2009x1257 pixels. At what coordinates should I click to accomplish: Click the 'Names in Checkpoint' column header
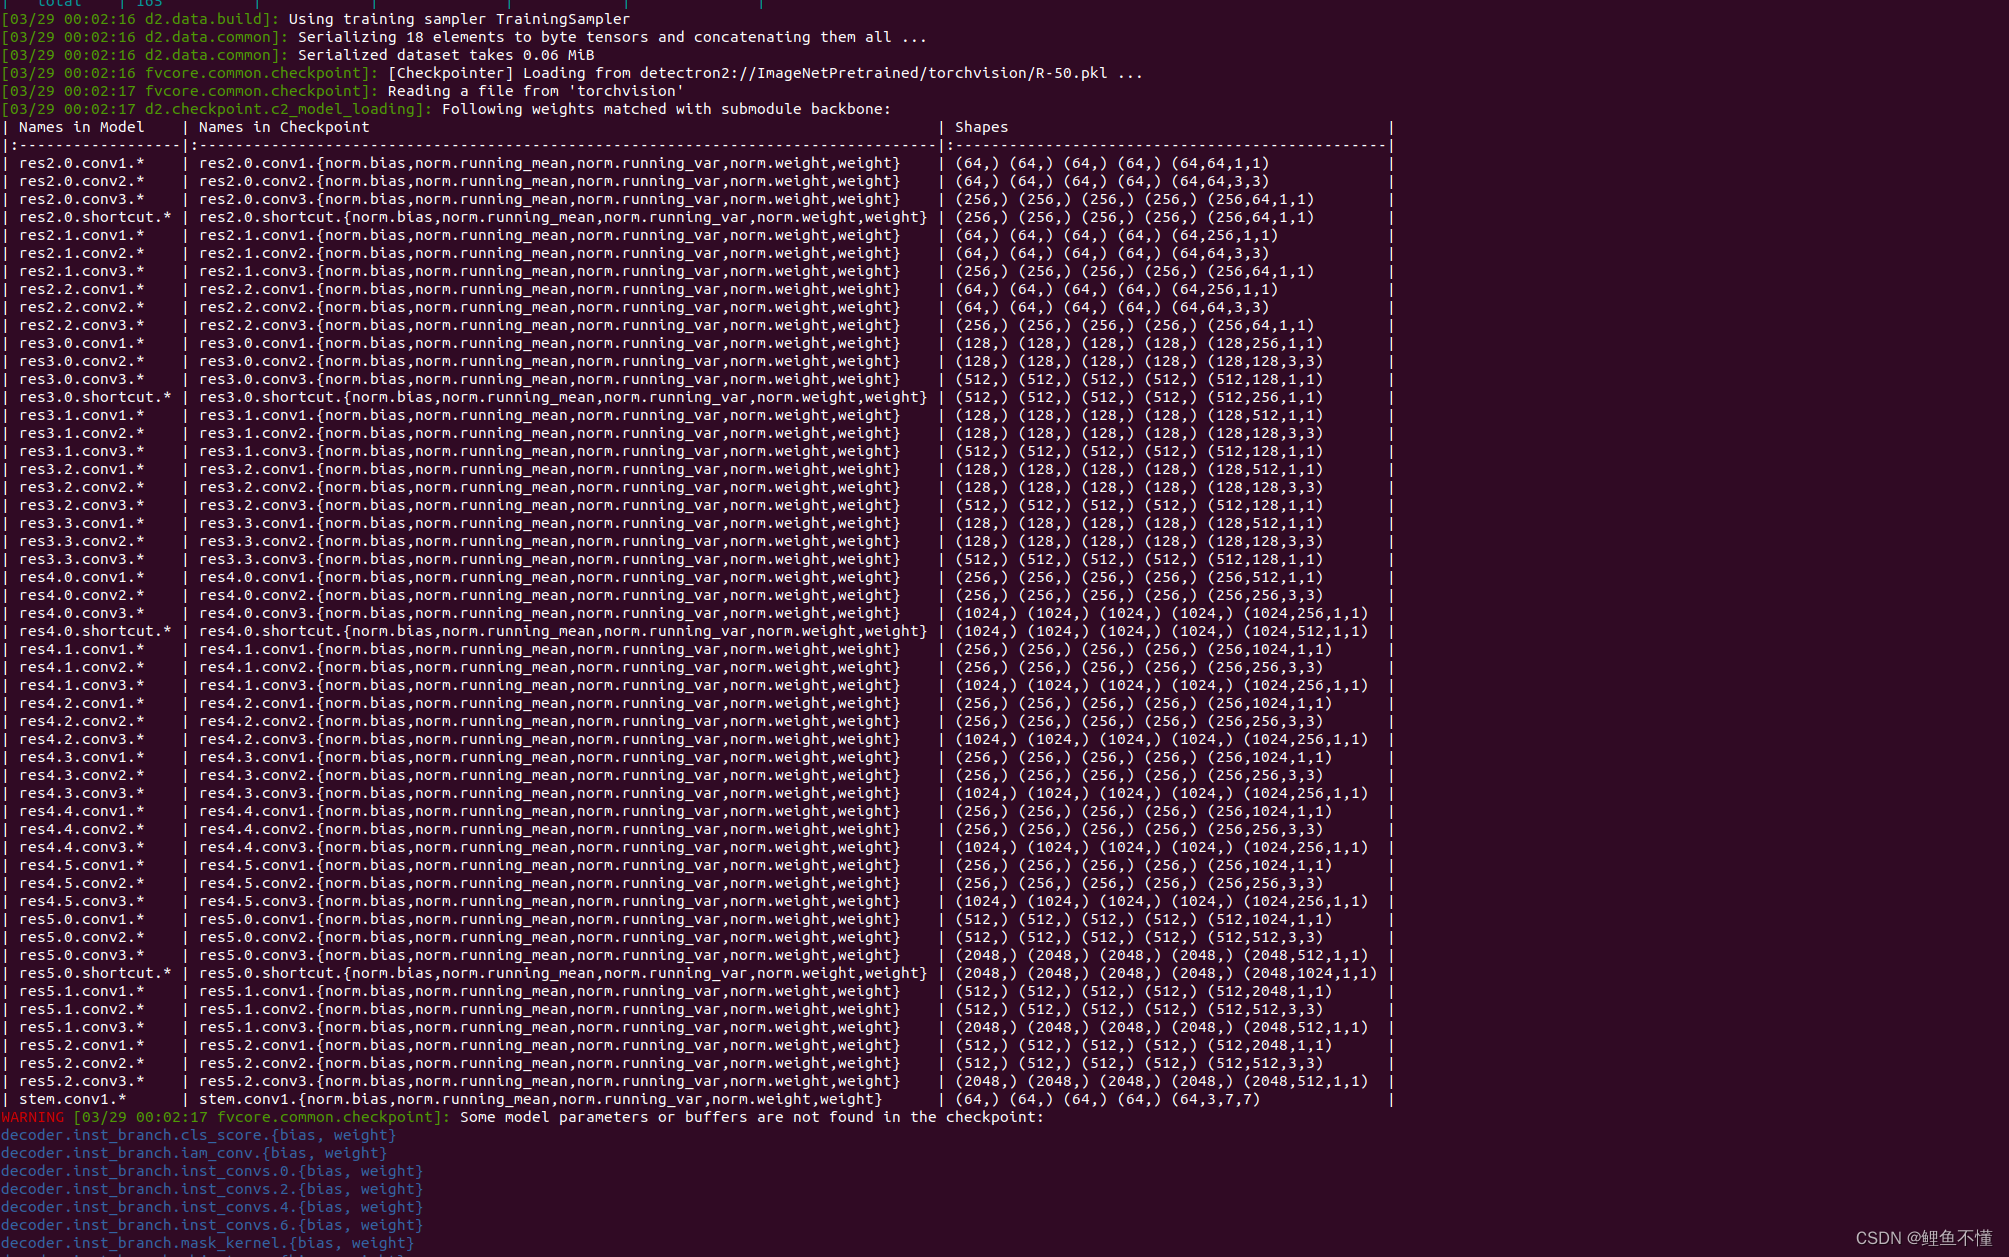284,127
